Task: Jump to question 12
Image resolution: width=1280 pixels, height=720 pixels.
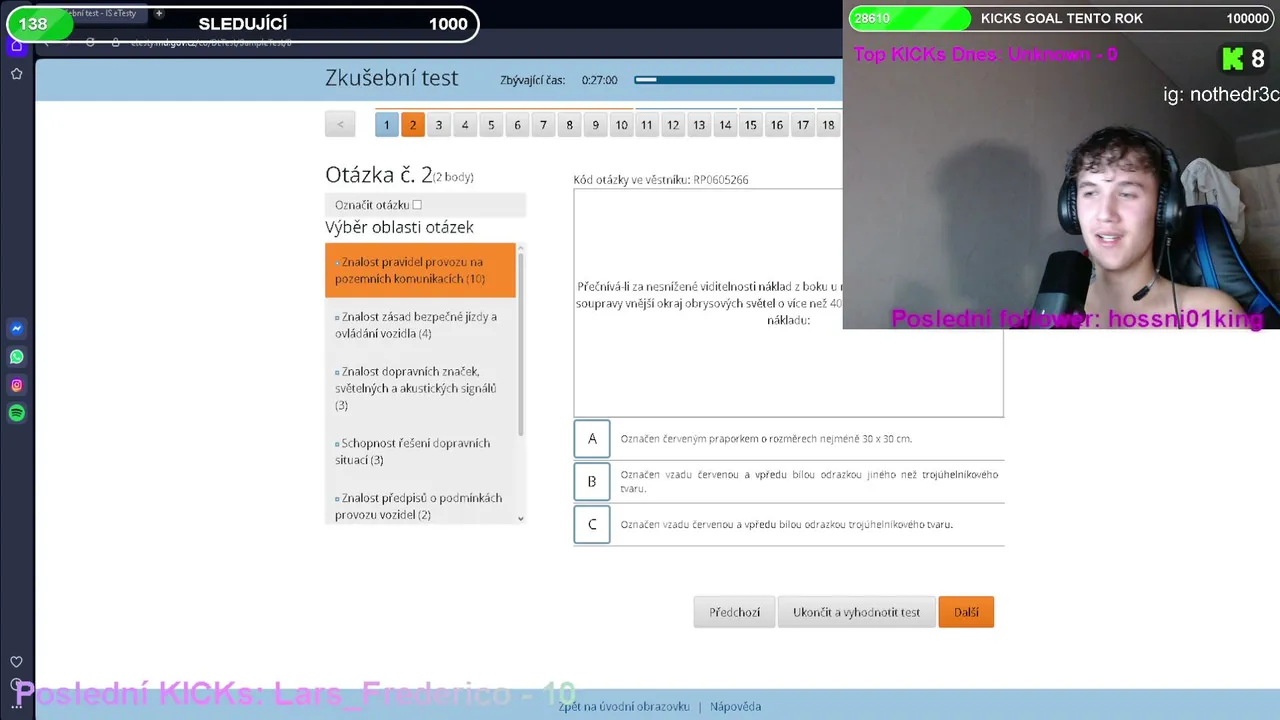Action: (673, 125)
